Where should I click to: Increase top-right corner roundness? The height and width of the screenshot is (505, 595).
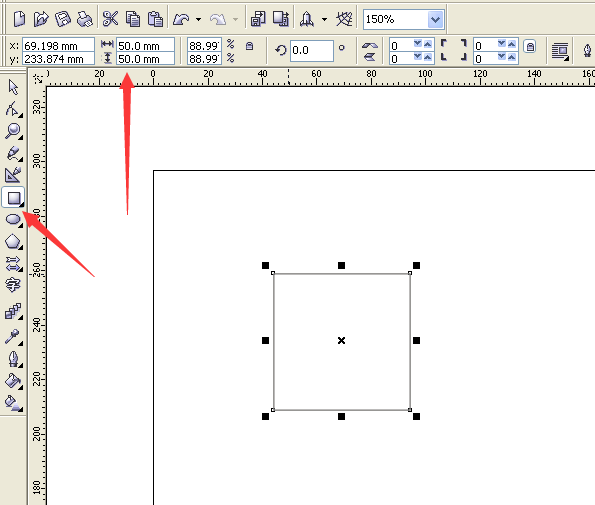point(512,44)
